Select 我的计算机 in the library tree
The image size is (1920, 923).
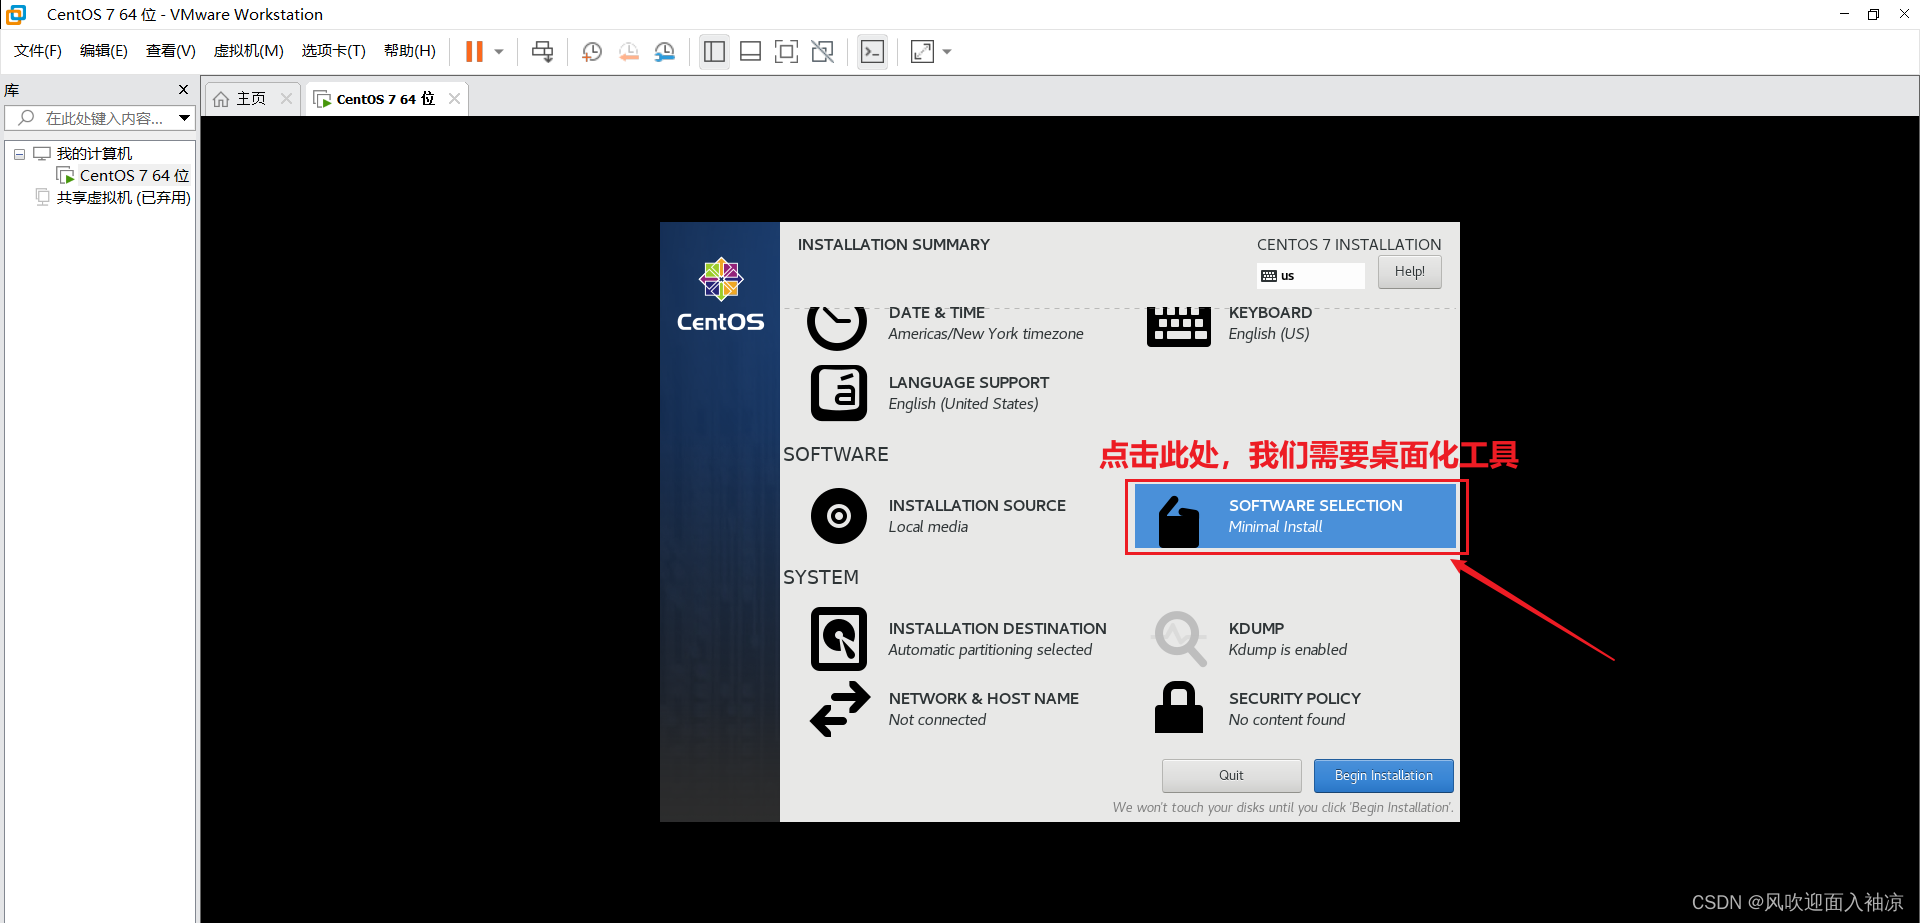point(94,154)
